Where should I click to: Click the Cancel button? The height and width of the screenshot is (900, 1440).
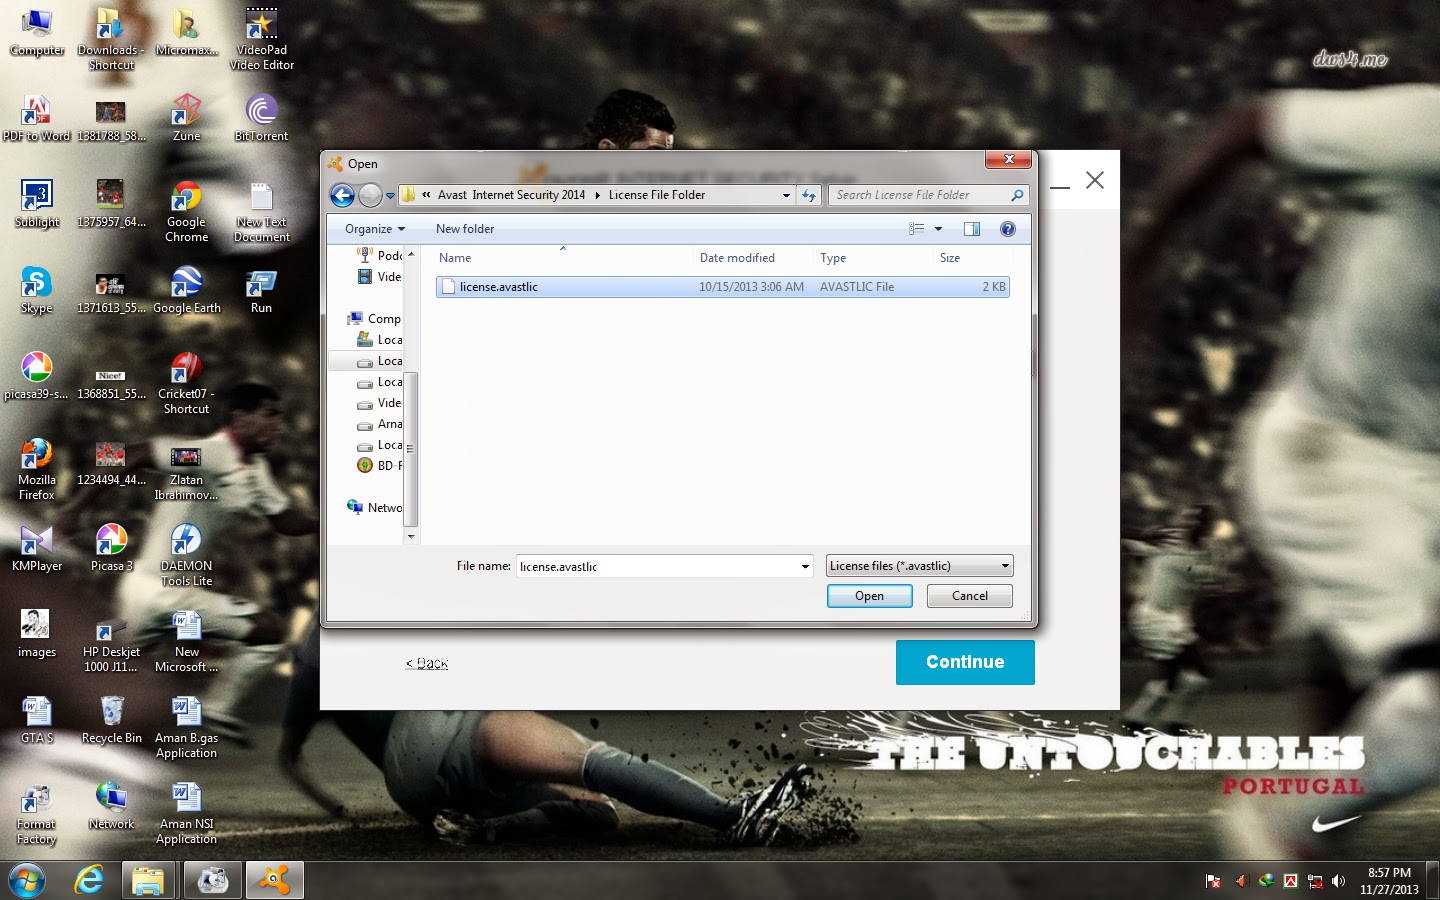pos(970,596)
